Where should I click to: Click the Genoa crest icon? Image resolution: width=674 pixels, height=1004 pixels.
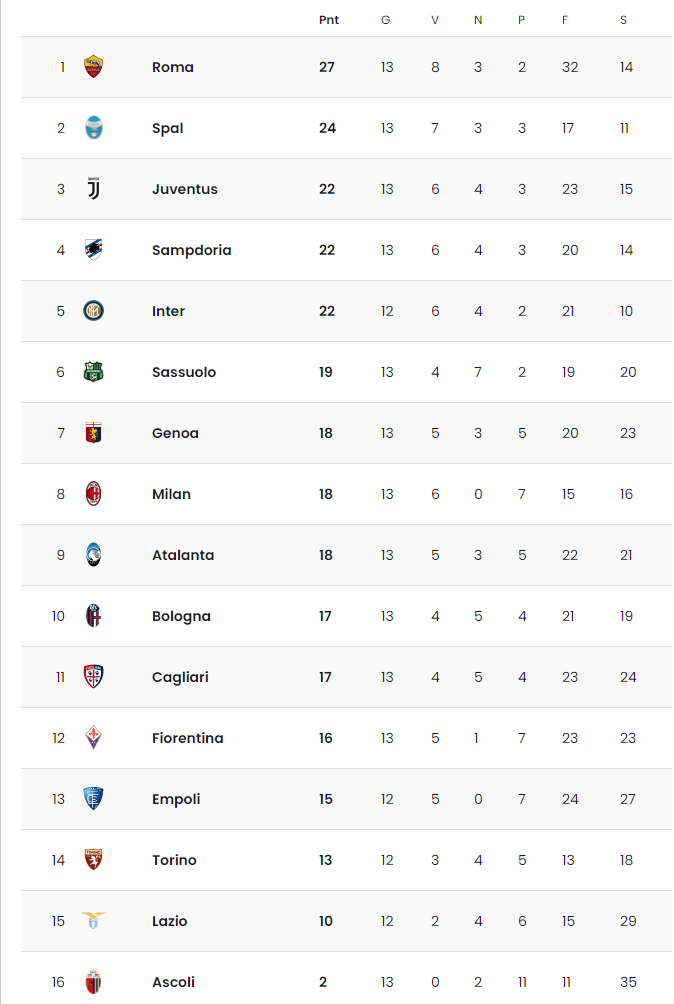[x=93, y=433]
